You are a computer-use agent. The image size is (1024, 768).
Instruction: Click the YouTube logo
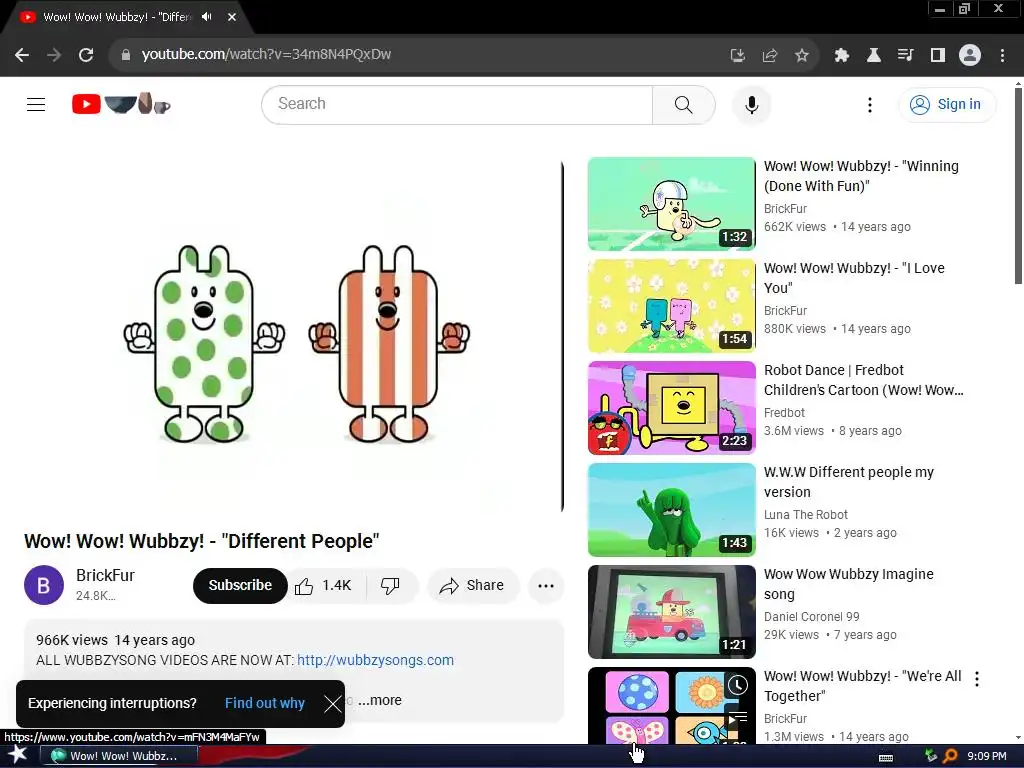coord(121,104)
